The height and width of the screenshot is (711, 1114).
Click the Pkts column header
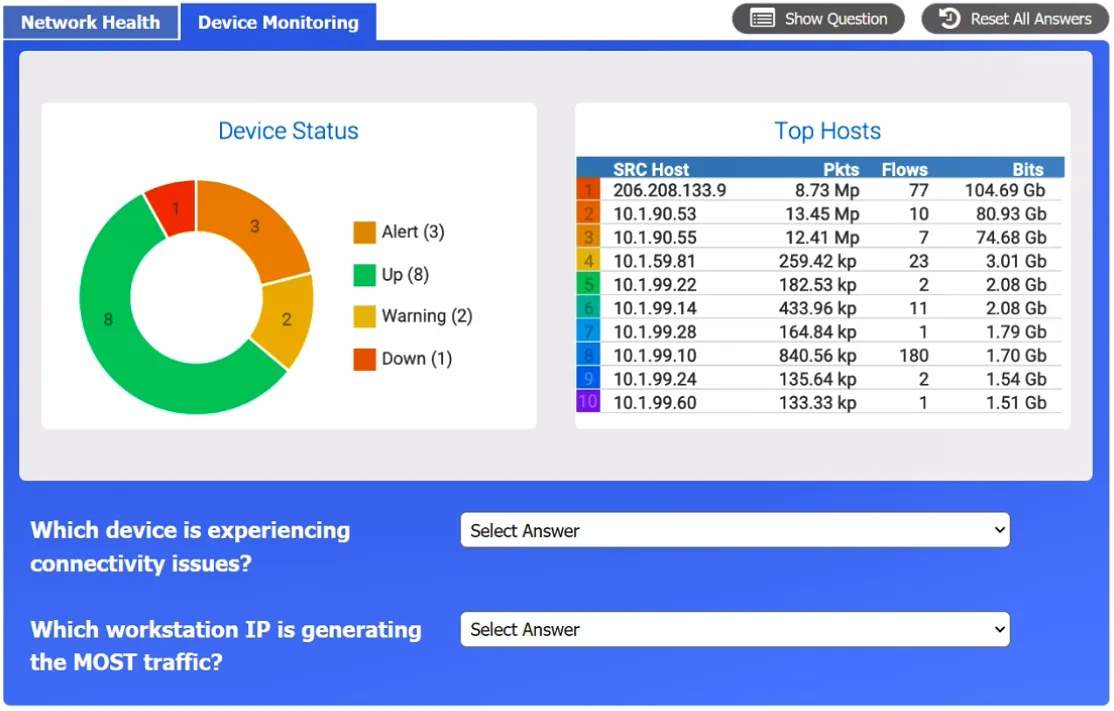pos(841,169)
